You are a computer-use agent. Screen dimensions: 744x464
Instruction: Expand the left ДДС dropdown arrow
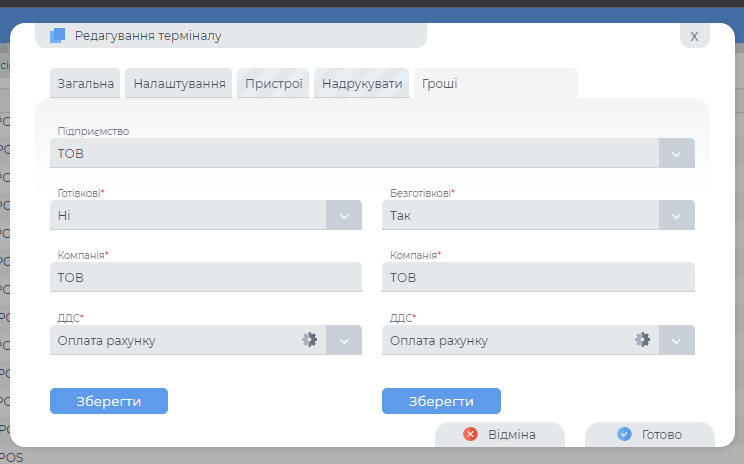point(344,341)
